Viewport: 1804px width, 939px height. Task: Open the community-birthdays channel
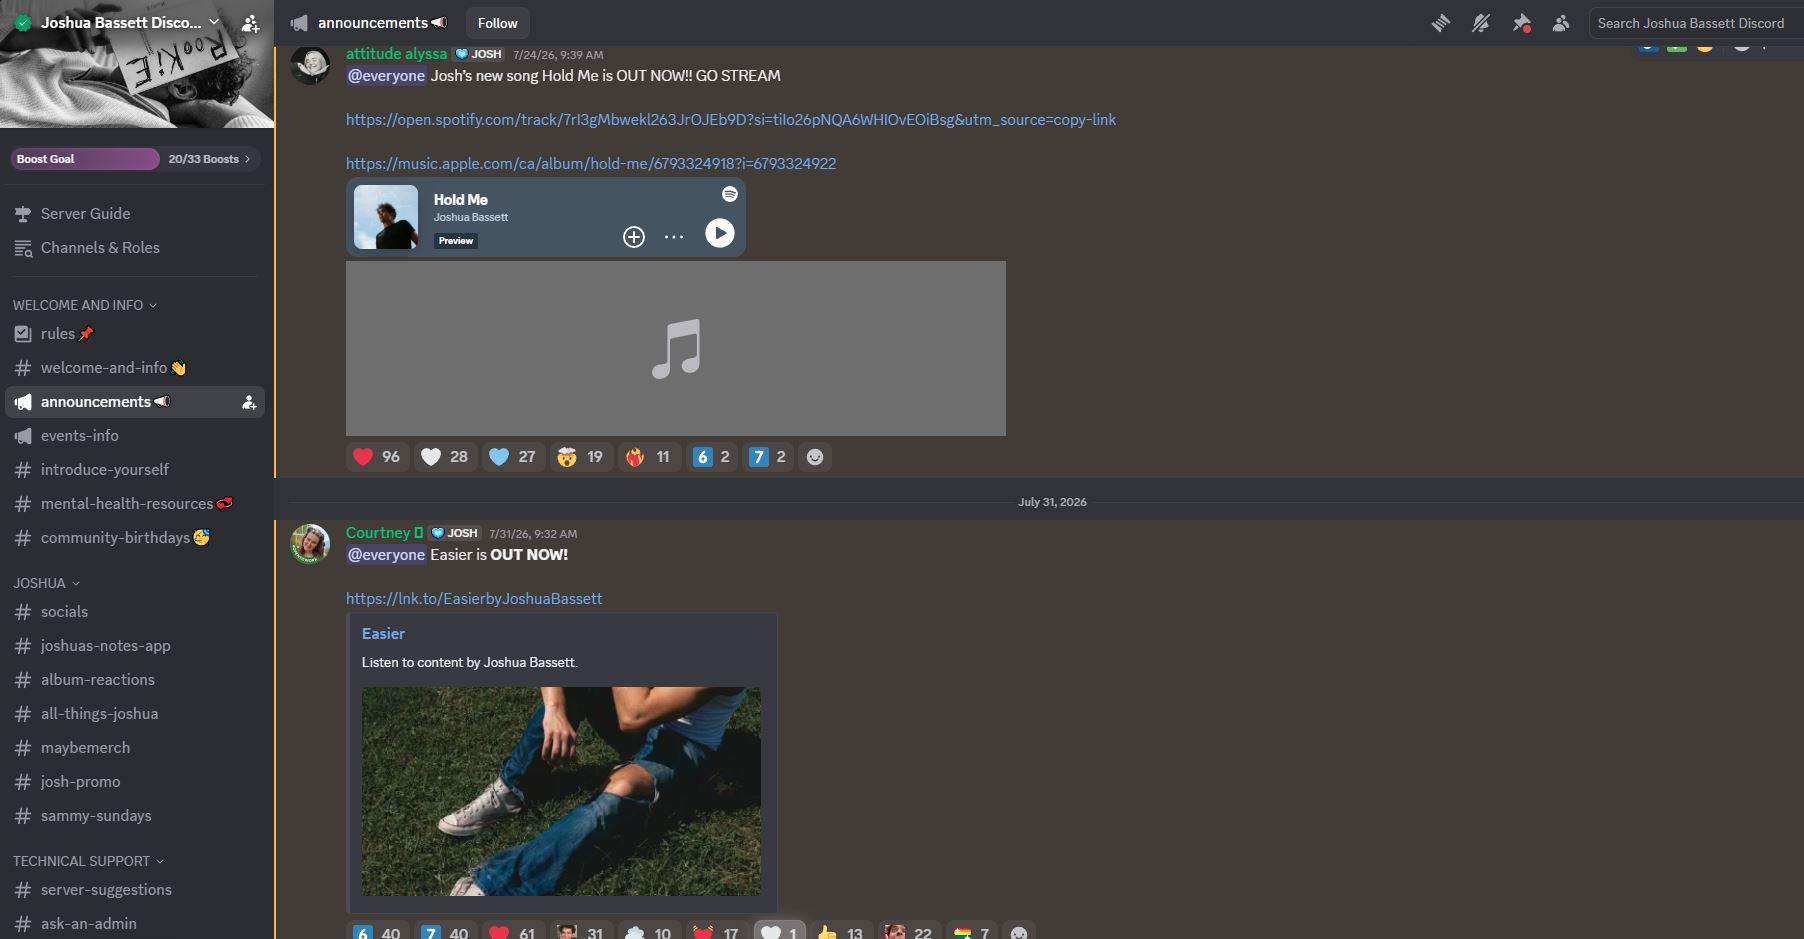click(135, 538)
